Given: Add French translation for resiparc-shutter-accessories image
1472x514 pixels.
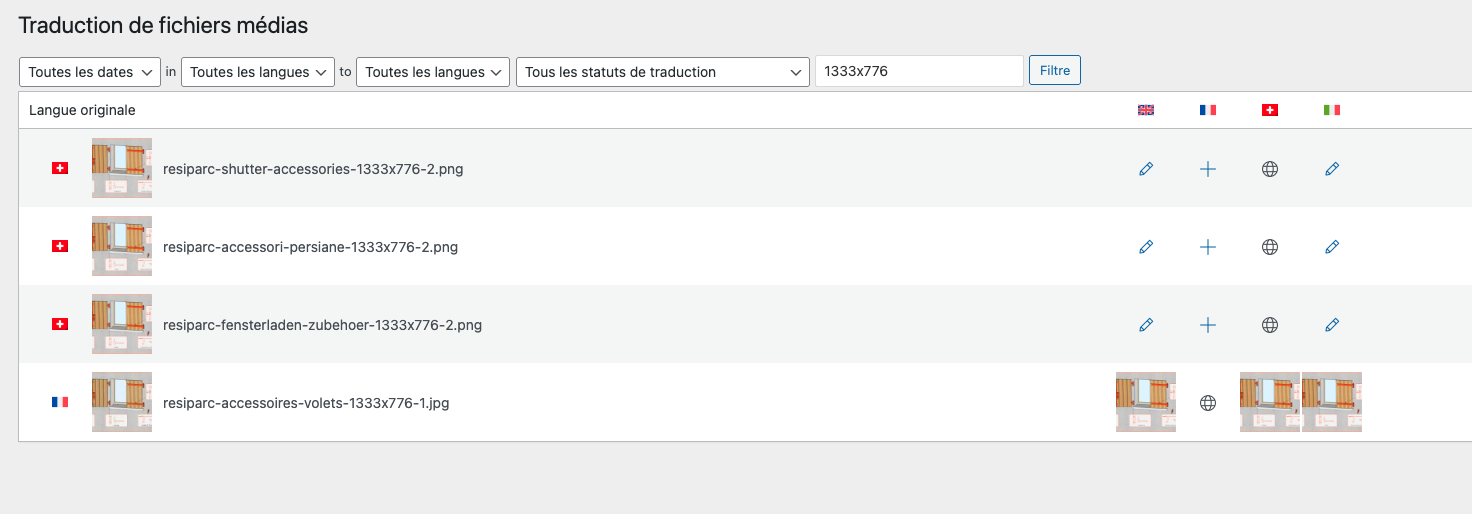Looking at the screenshot, I should pos(1208,169).
